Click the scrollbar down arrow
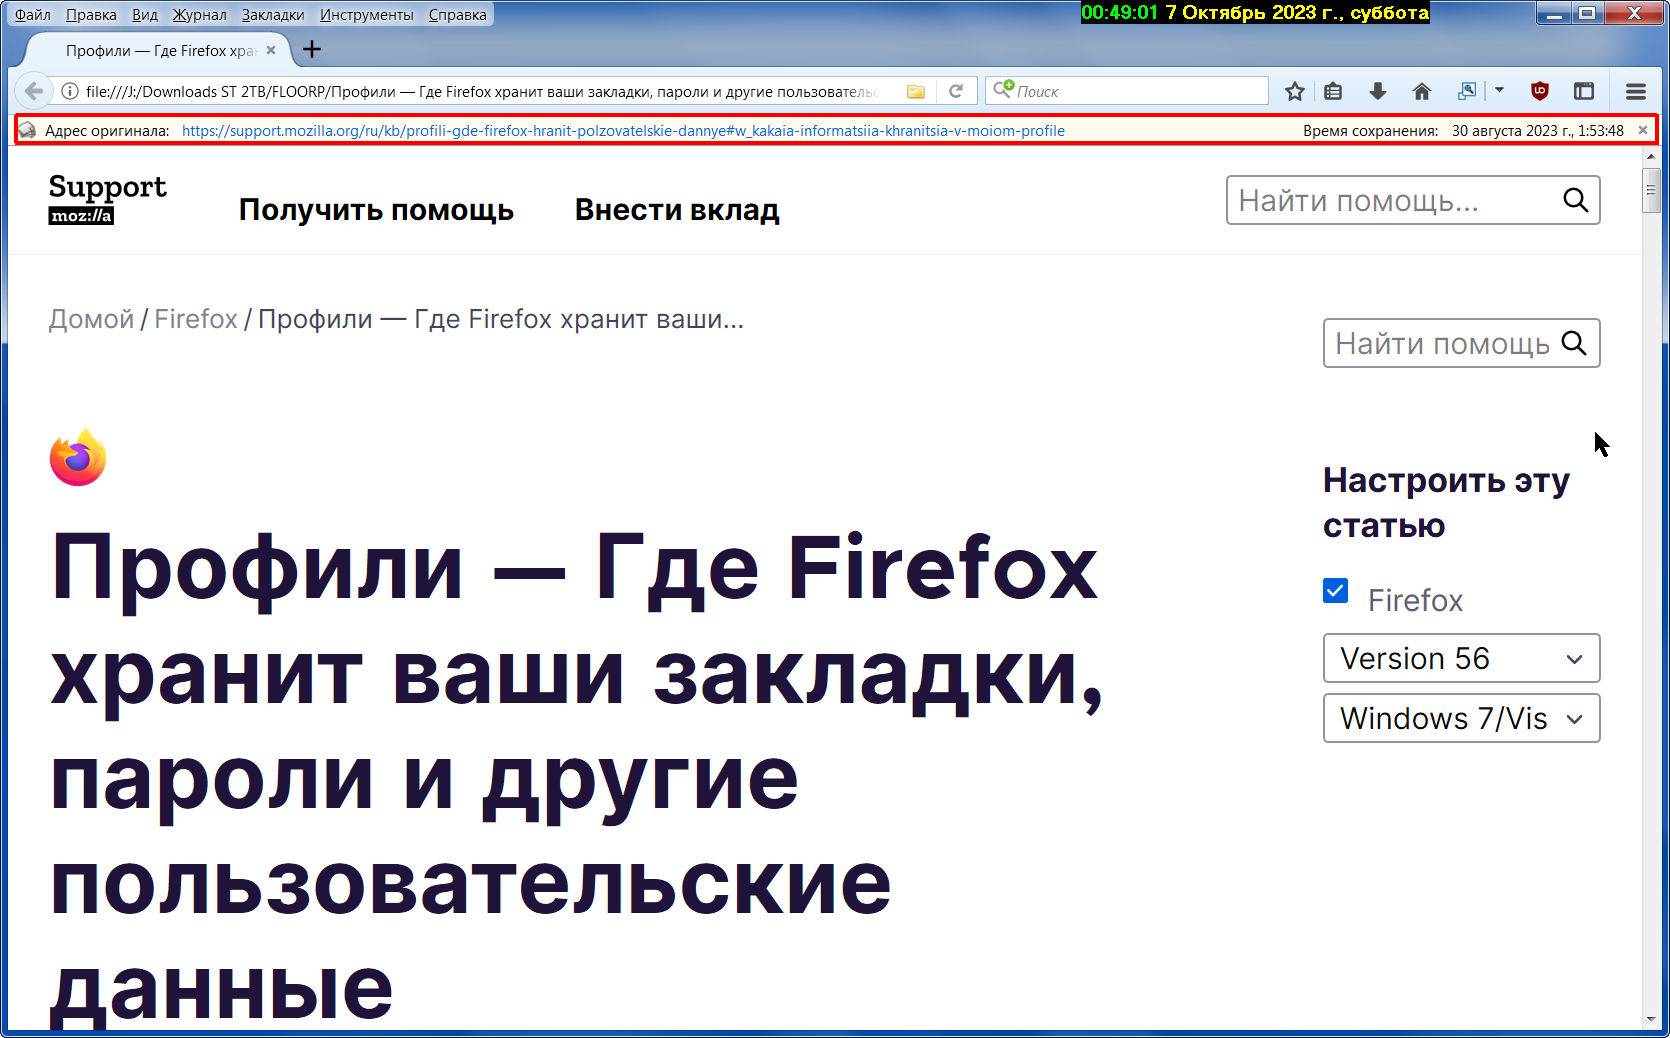The height and width of the screenshot is (1038, 1670). coord(1650,1019)
